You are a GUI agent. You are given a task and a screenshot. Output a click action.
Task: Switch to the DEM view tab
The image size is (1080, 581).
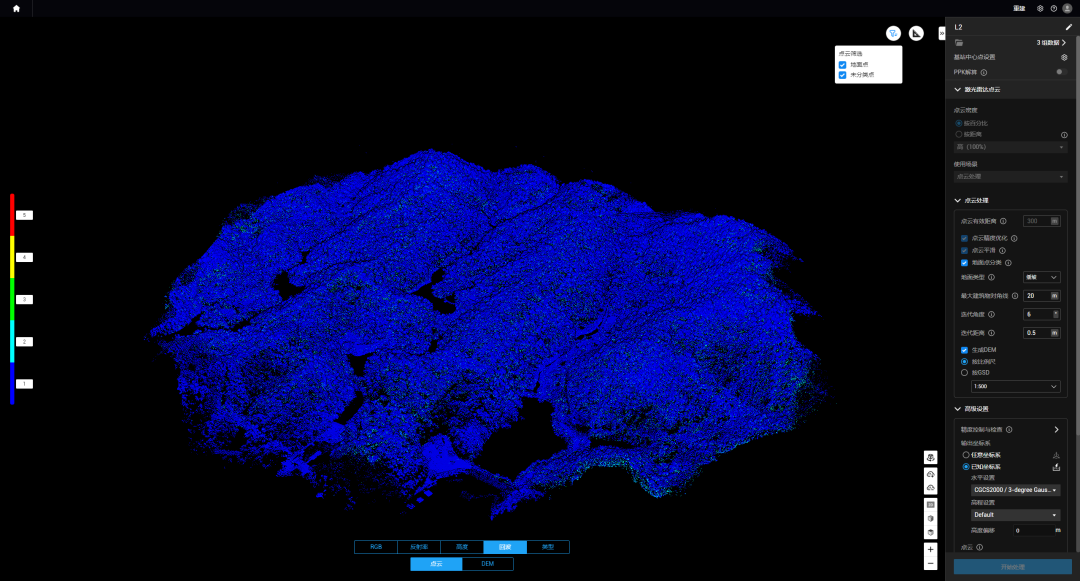click(488, 564)
